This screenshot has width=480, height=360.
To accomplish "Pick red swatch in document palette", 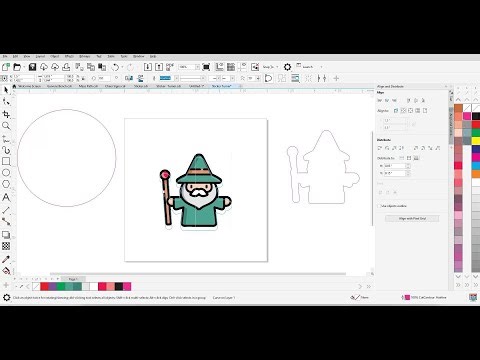I will (x=44, y=286).
